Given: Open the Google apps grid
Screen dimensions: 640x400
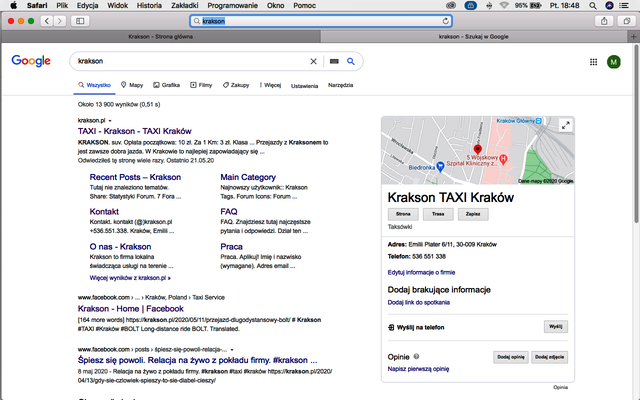Looking at the screenshot, I should [593, 62].
